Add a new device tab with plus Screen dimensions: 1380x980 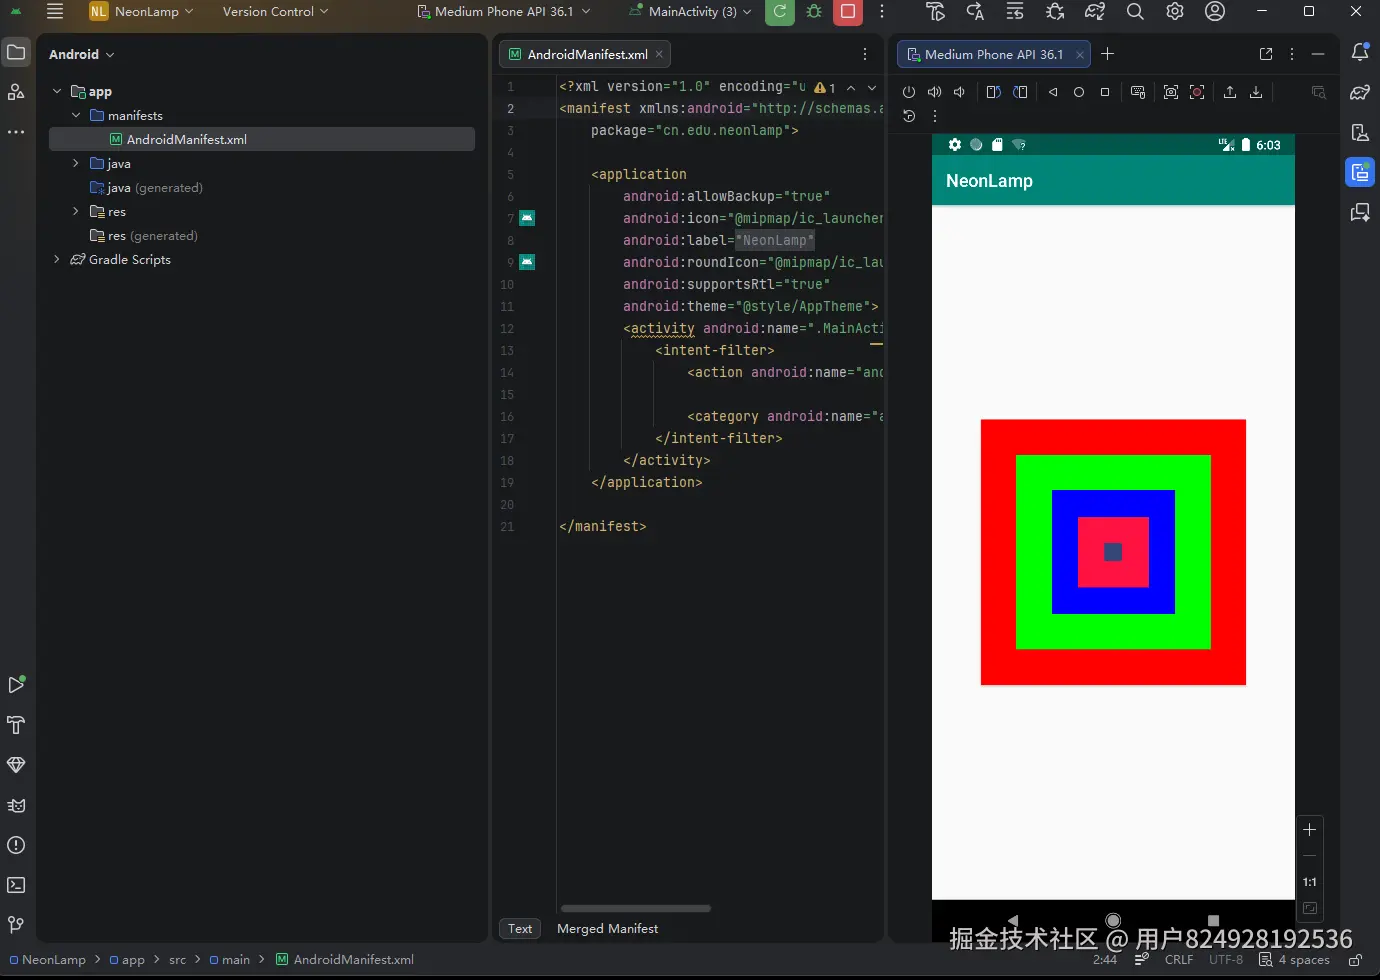tap(1107, 54)
